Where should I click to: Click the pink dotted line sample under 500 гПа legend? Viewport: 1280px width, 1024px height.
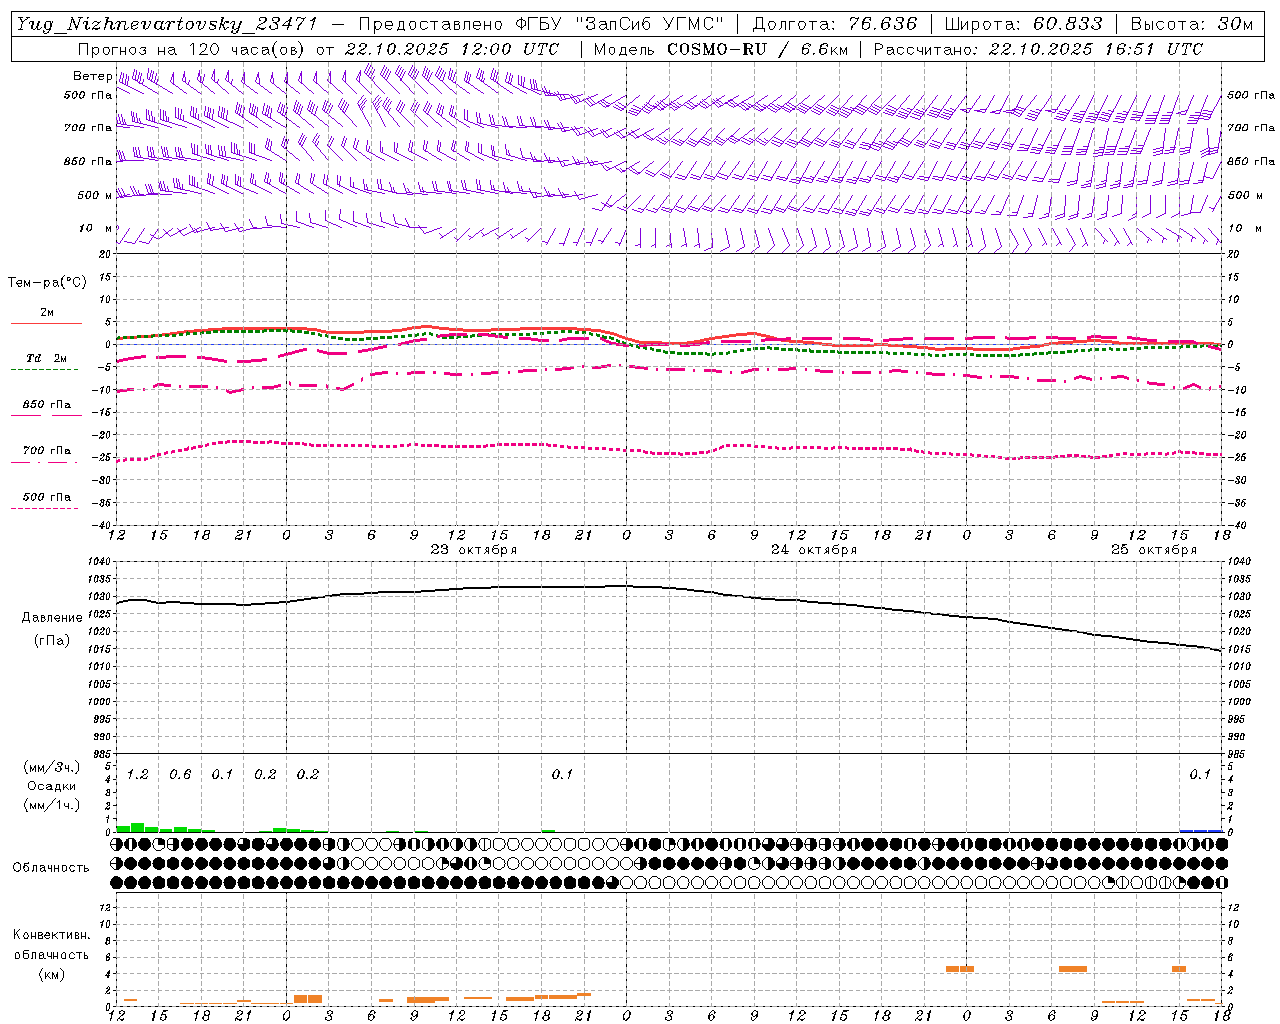[44, 508]
